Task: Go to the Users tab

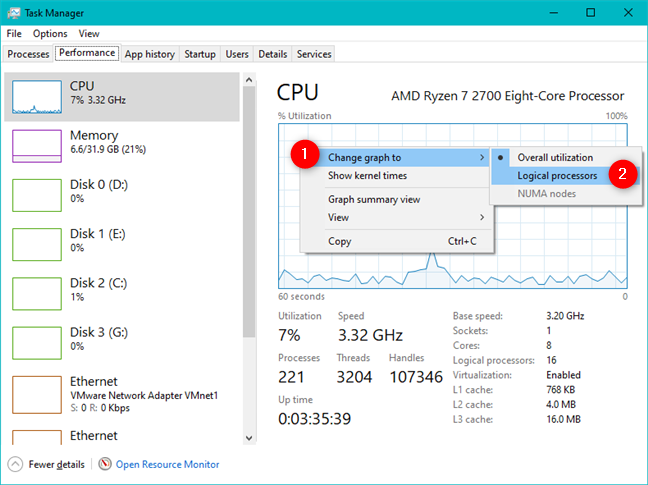Action: (237, 54)
